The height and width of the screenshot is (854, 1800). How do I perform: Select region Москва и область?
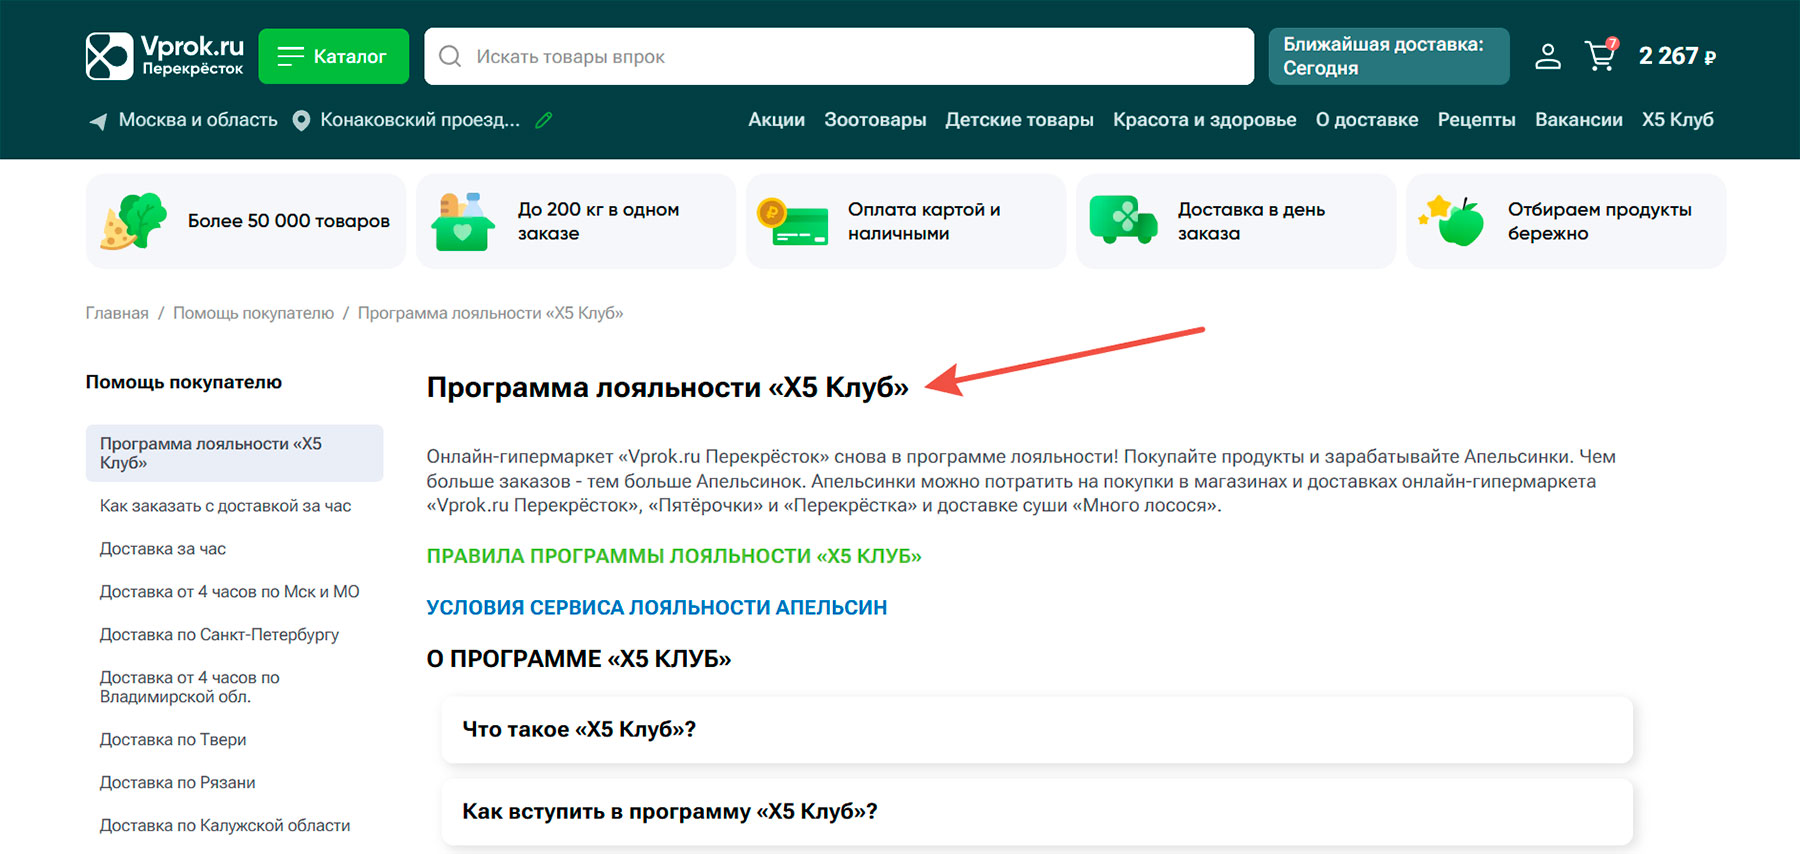(x=198, y=120)
